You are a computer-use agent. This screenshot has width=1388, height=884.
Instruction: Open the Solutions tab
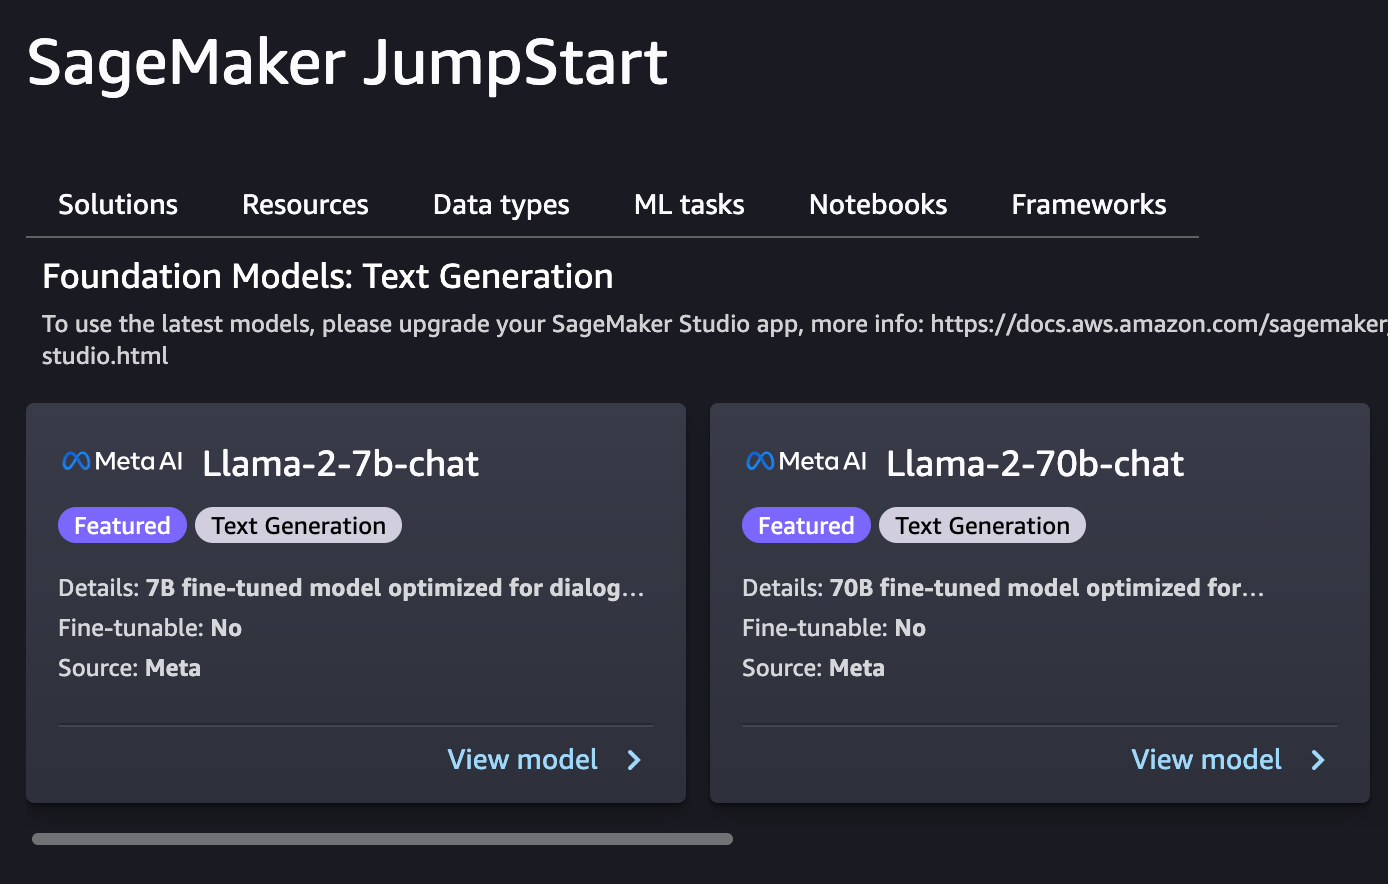tap(118, 204)
